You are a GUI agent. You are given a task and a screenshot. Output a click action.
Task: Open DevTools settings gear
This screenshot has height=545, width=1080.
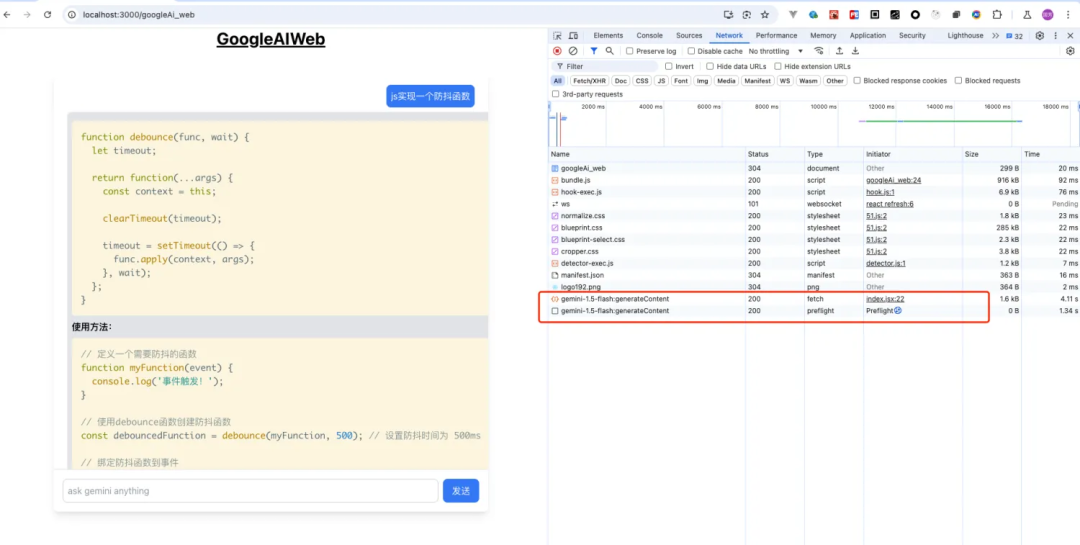[1040, 36]
